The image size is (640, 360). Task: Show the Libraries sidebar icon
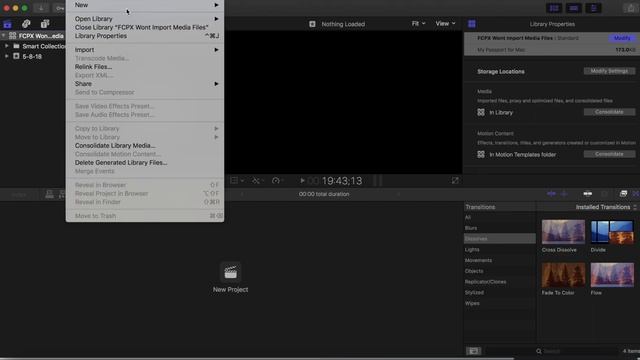(7, 24)
